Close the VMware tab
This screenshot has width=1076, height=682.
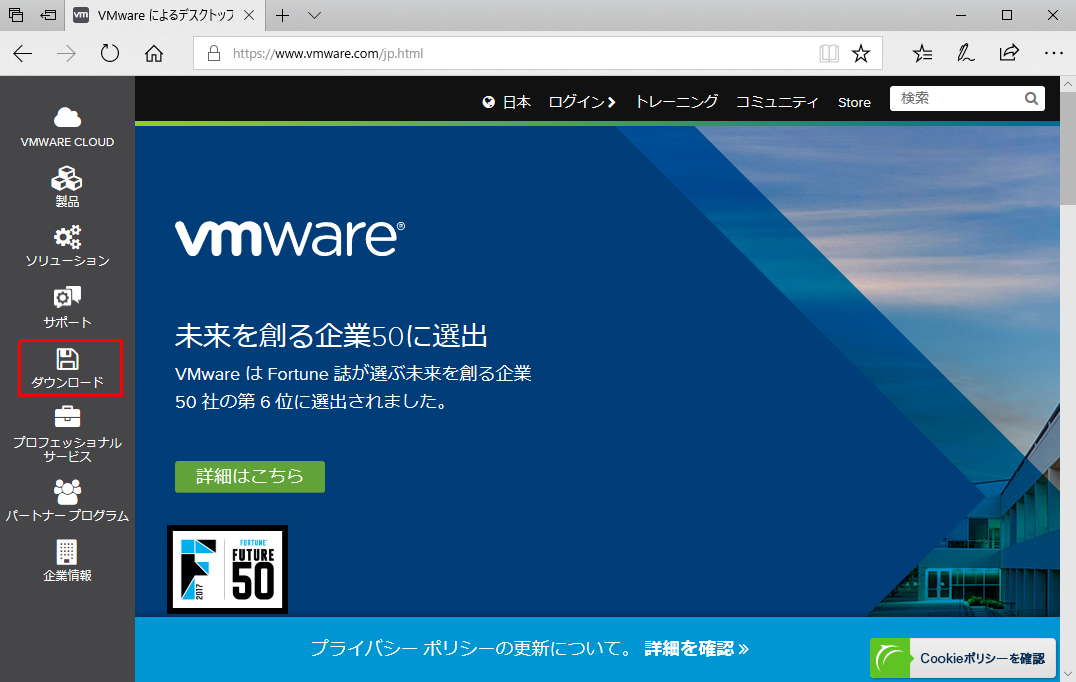(x=250, y=15)
